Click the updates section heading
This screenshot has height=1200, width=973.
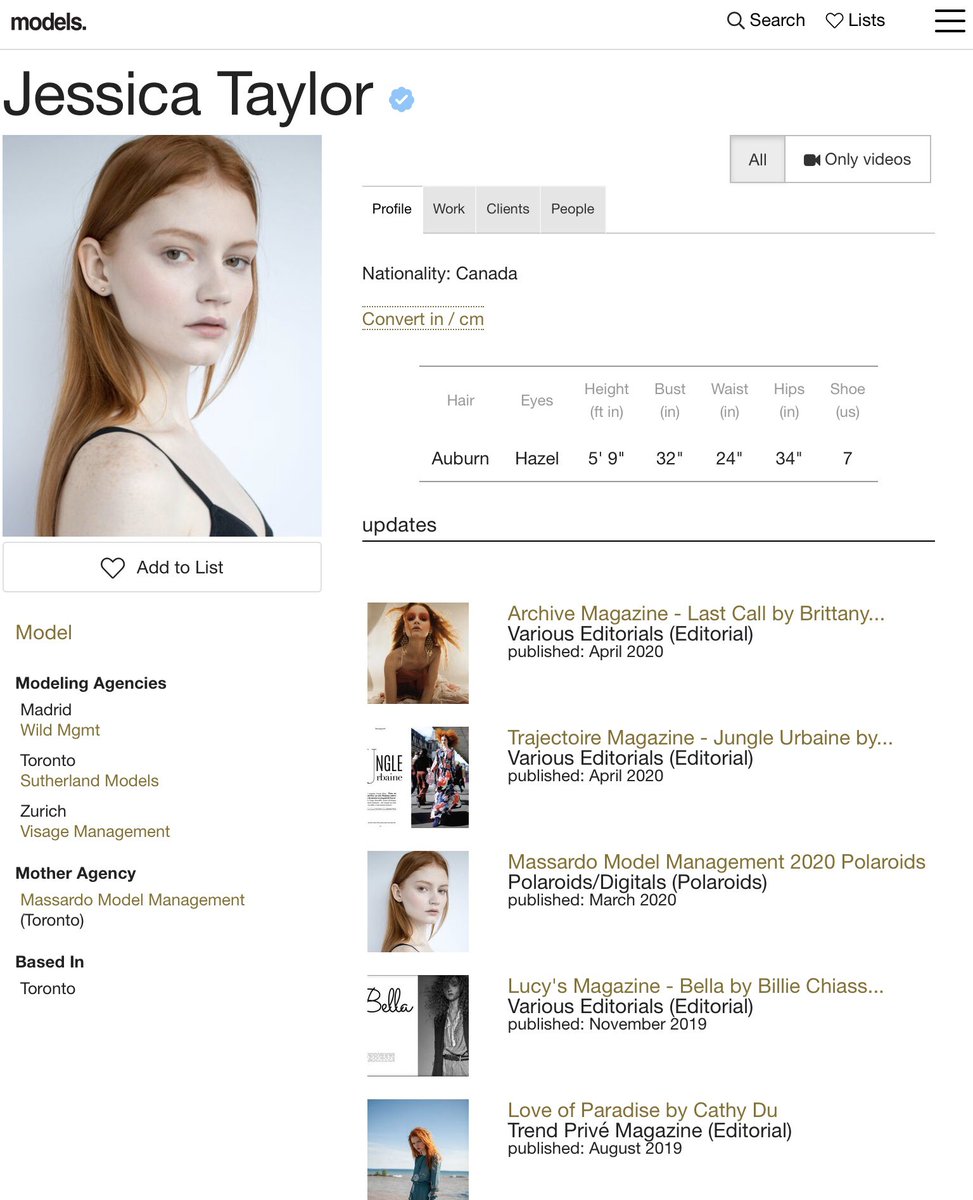pos(399,525)
